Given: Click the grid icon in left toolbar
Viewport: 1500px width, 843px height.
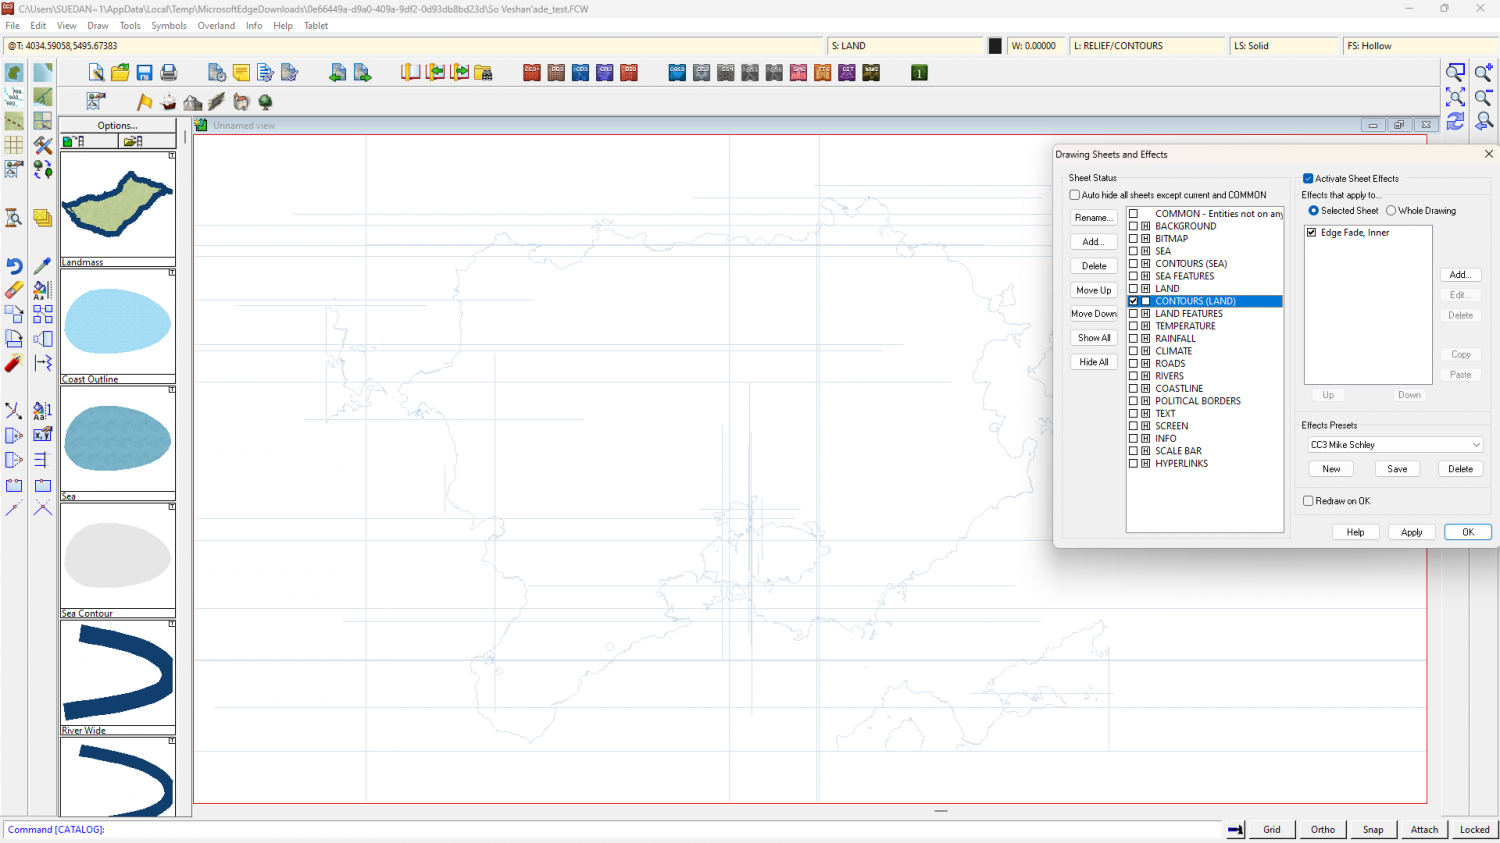Looking at the screenshot, I should (14, 145).
